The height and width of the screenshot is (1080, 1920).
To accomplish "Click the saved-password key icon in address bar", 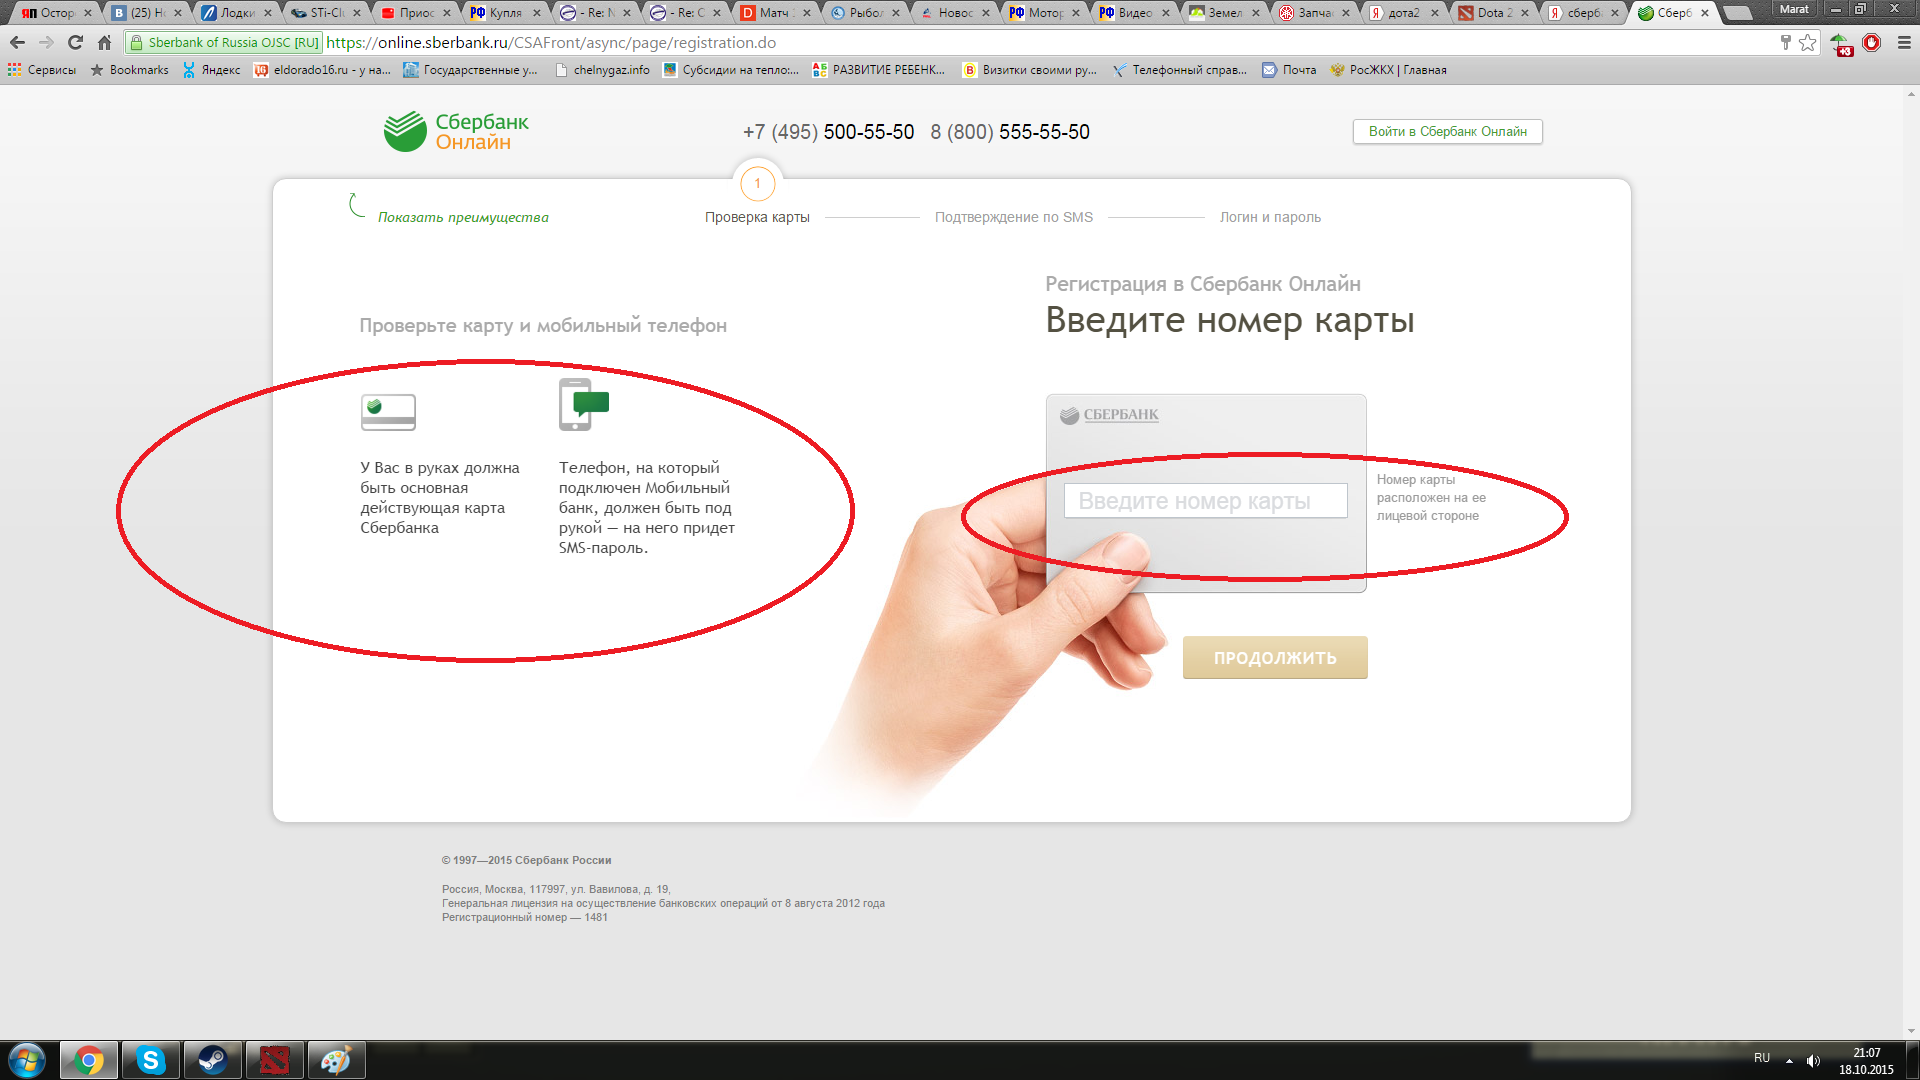I will (1785, 43).
